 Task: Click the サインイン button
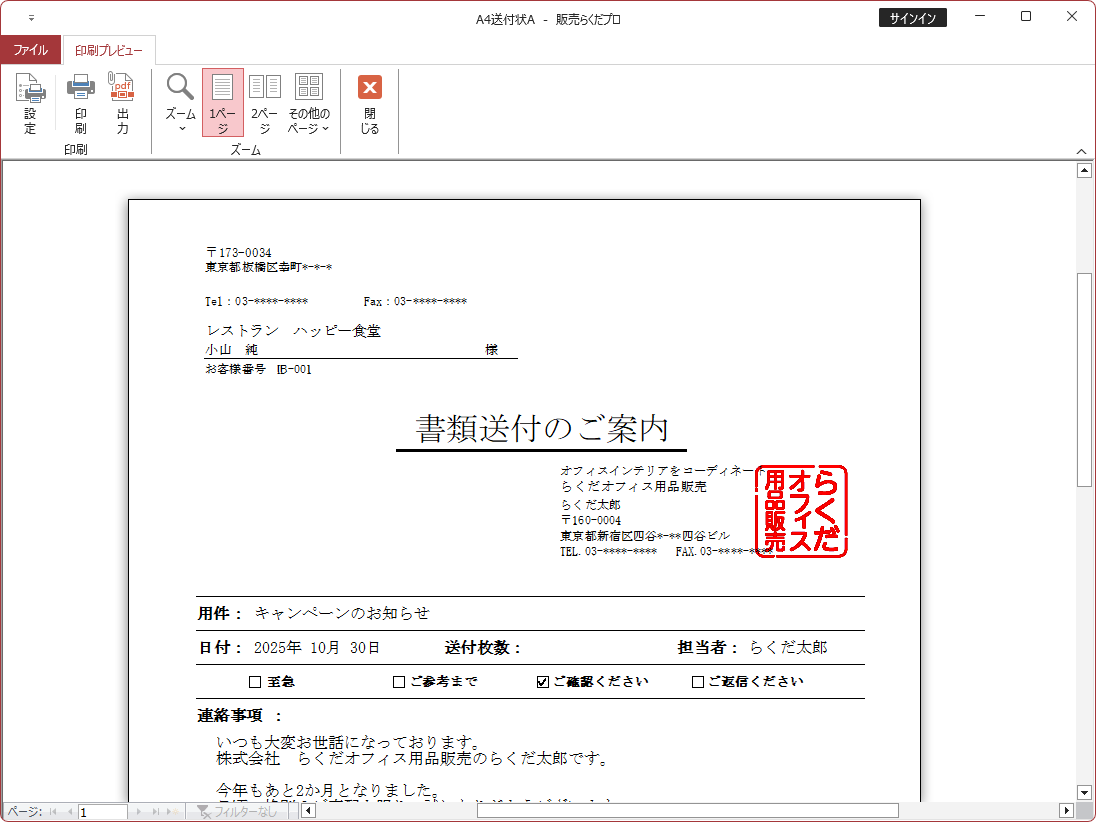(x=912, y=18)
